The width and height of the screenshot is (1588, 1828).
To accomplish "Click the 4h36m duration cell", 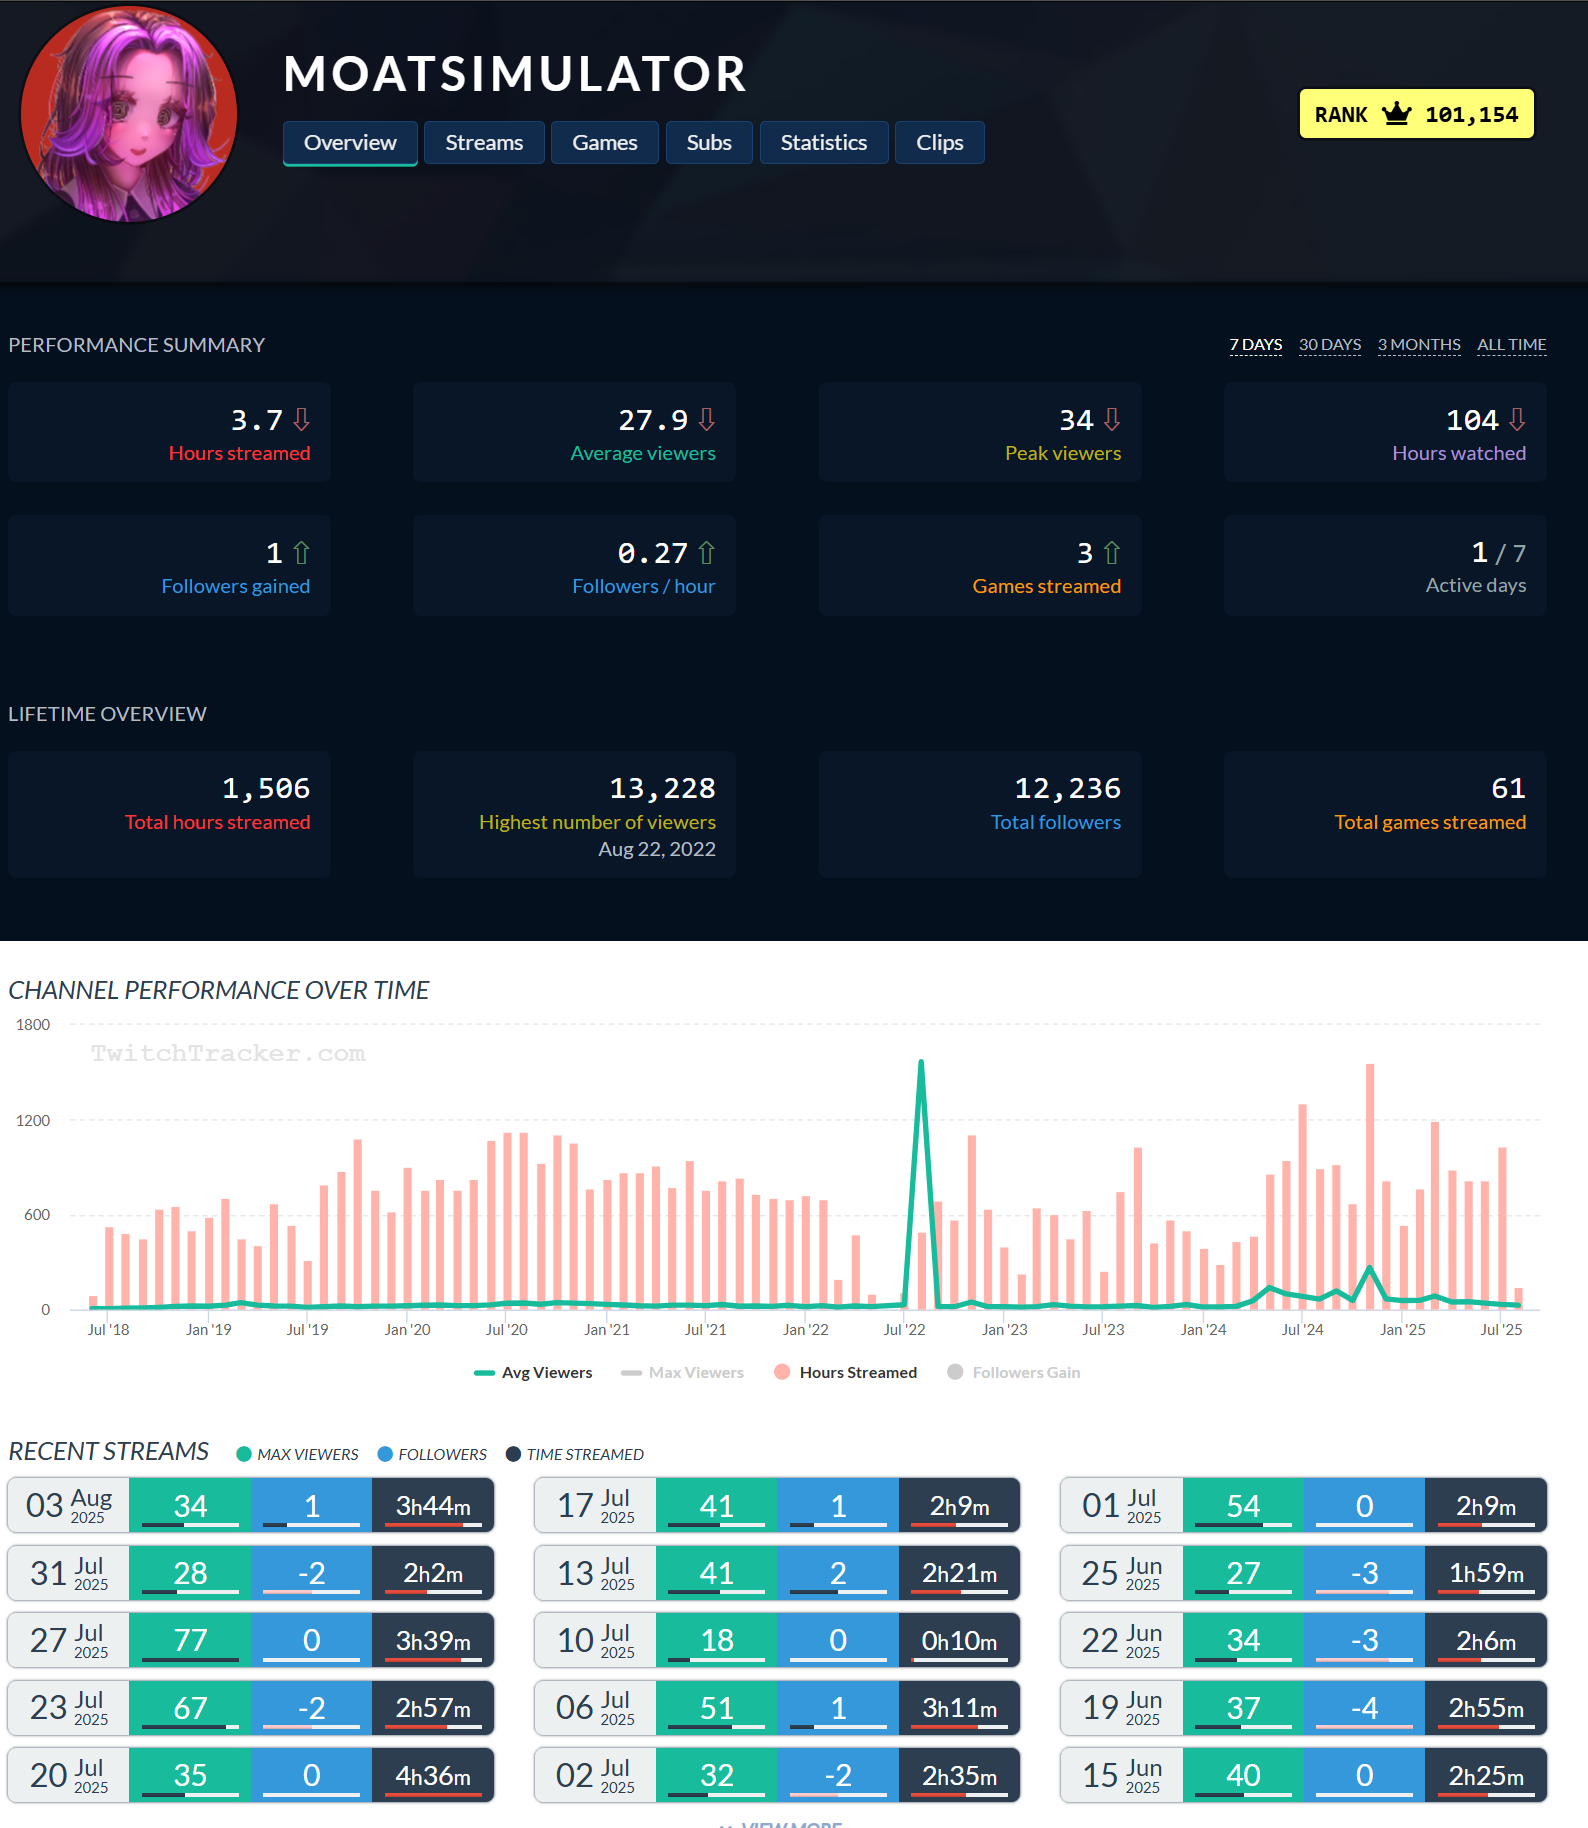I will pyautogui.click(x=433, y=1775).
